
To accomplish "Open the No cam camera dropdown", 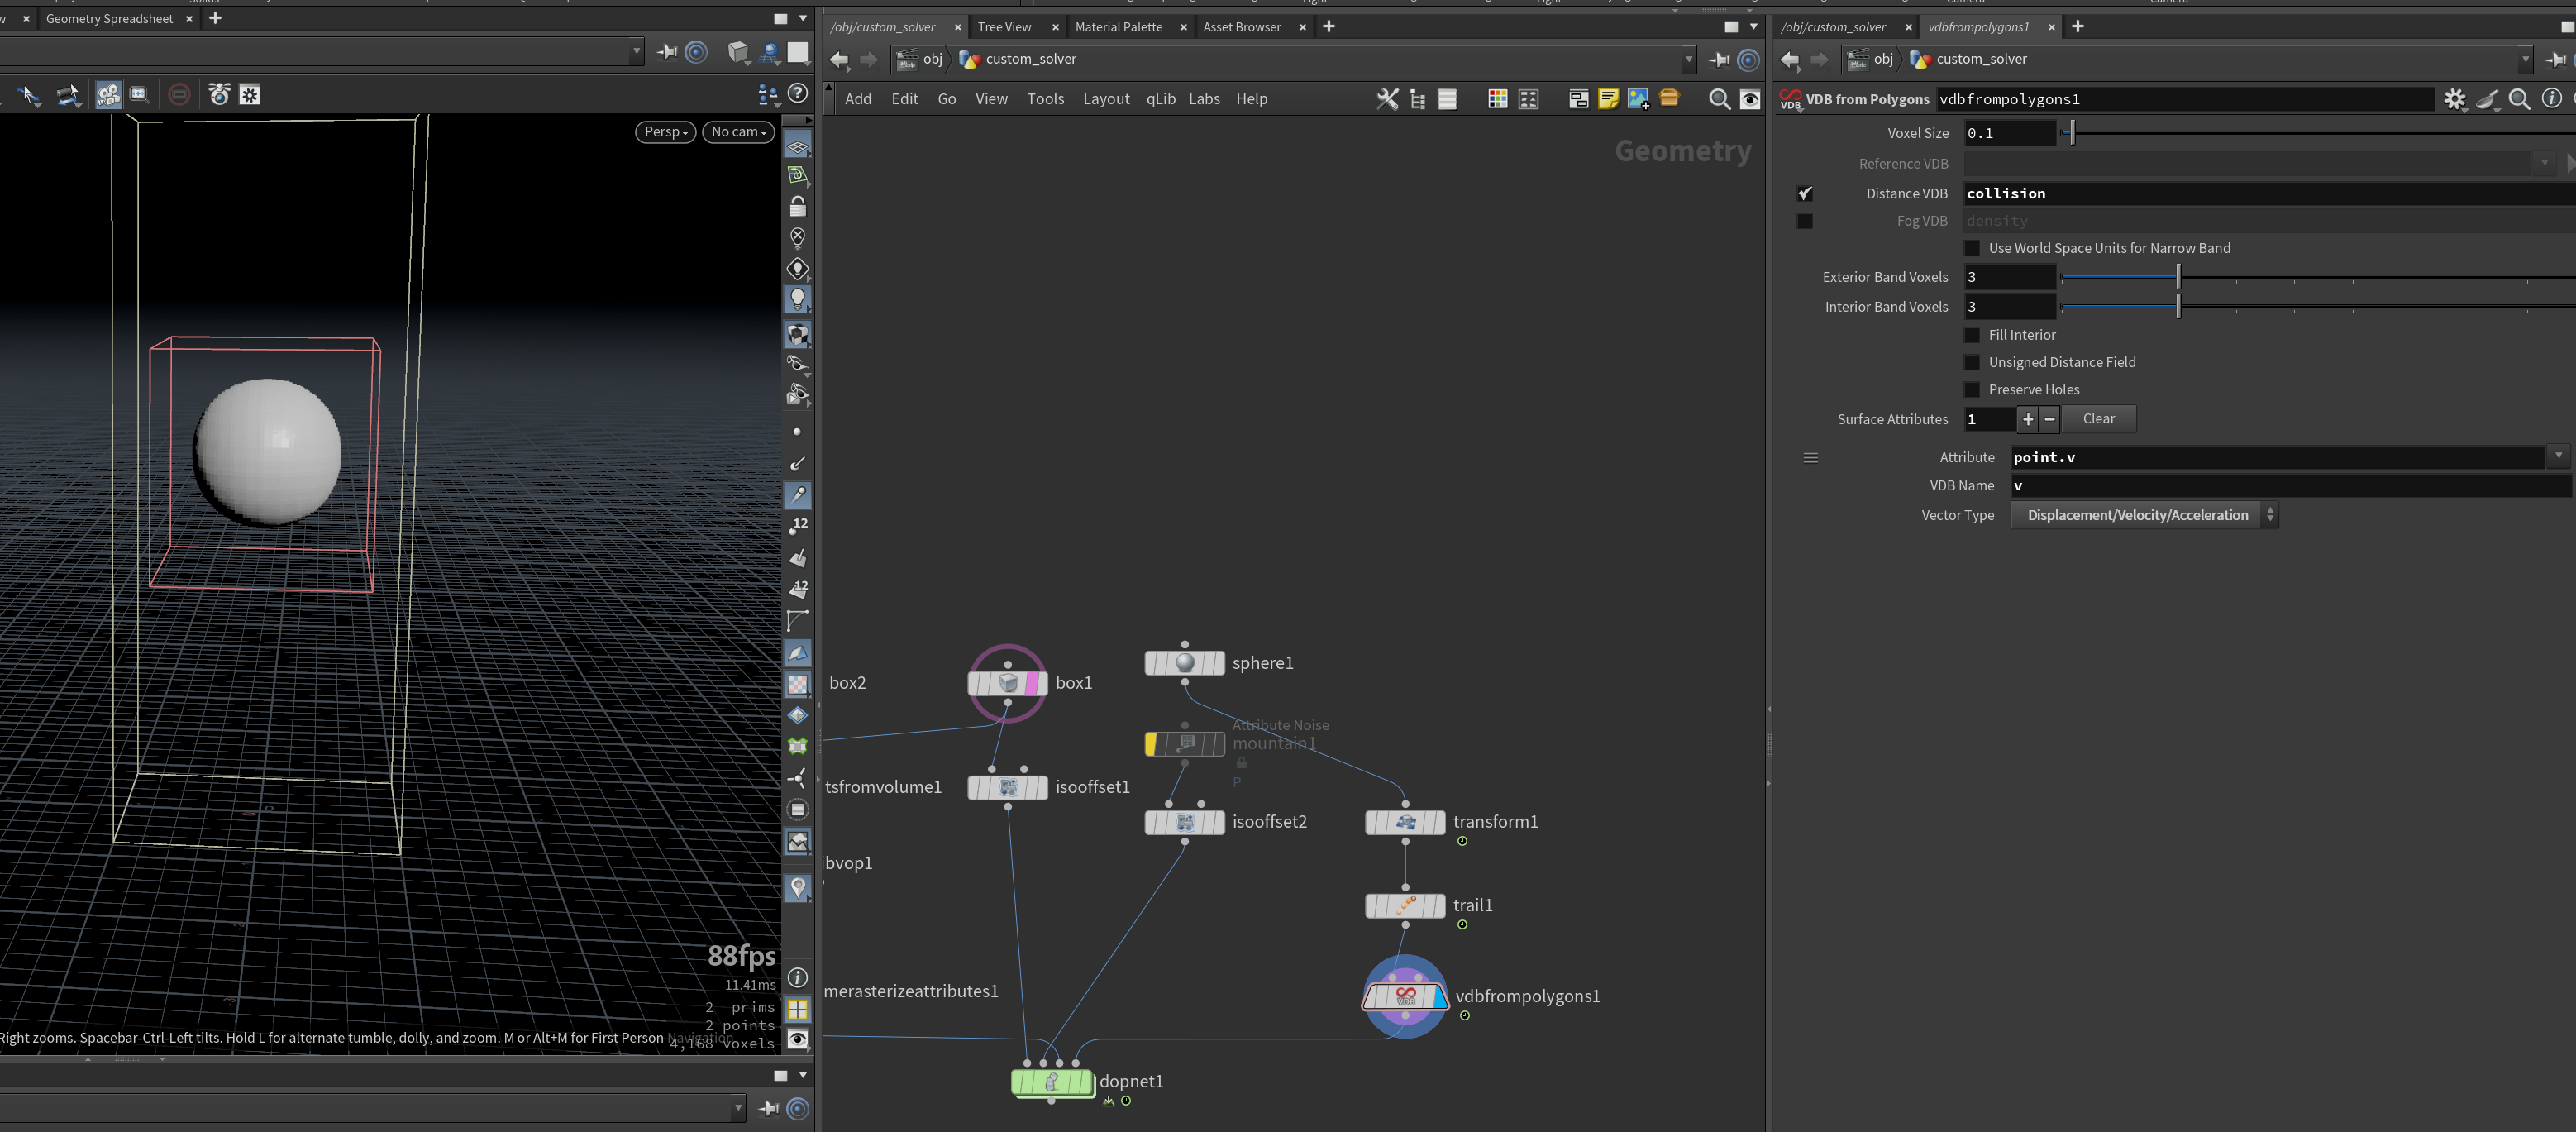I will [x=738, y=132].
